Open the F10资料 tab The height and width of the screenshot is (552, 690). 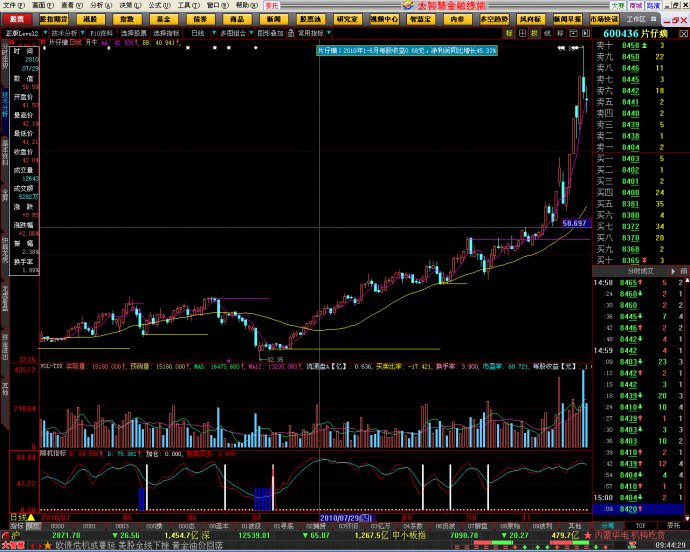102,33
